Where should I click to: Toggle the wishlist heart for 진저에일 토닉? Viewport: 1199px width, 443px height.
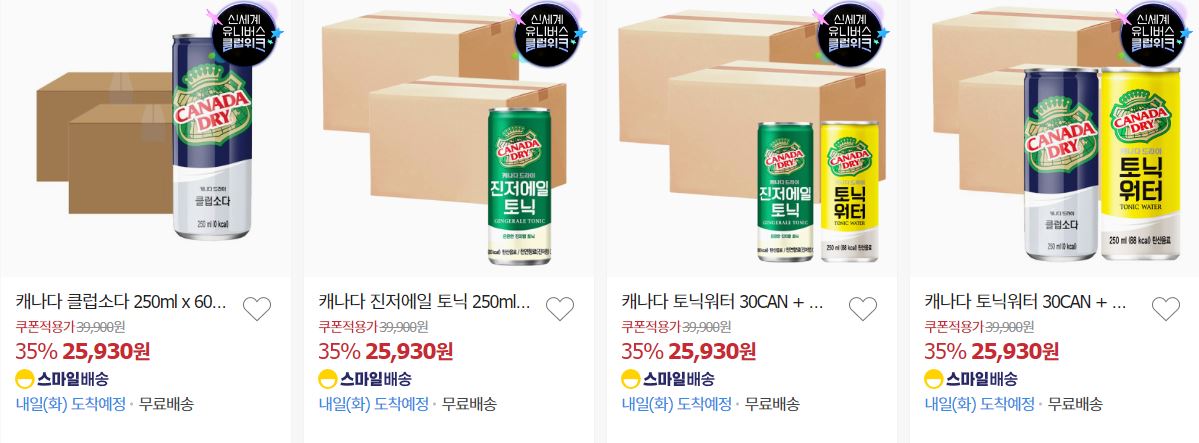pyautogui.click(x=560, y=308)
